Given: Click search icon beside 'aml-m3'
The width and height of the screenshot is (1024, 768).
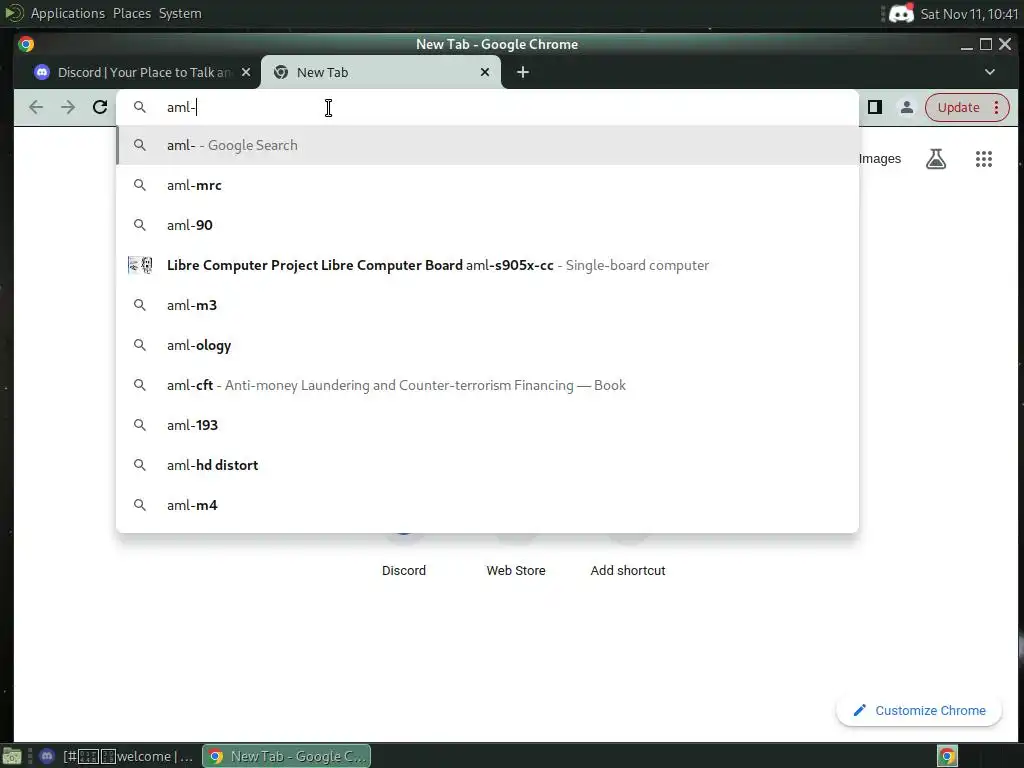Looking at the screenshot, I should (x=140, y=305).
